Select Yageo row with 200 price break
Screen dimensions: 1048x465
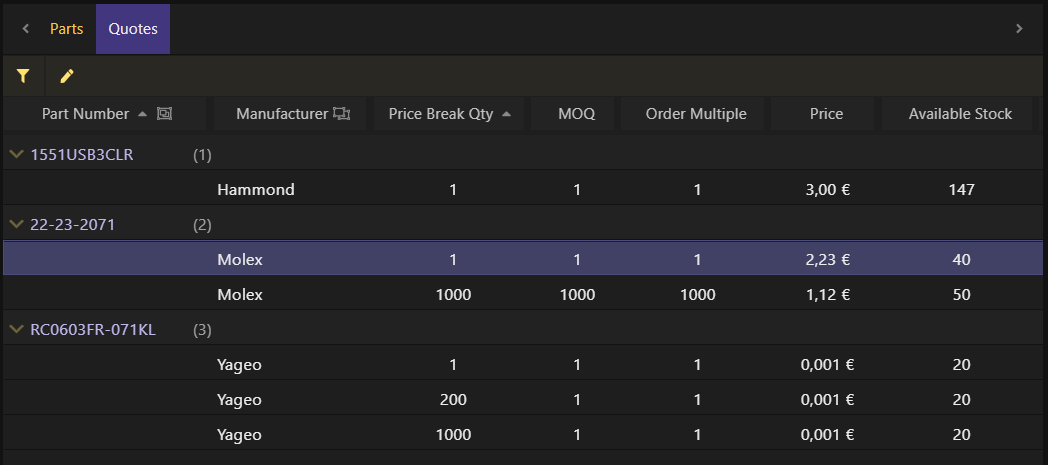pyautogui.click(x=523, y=400)
